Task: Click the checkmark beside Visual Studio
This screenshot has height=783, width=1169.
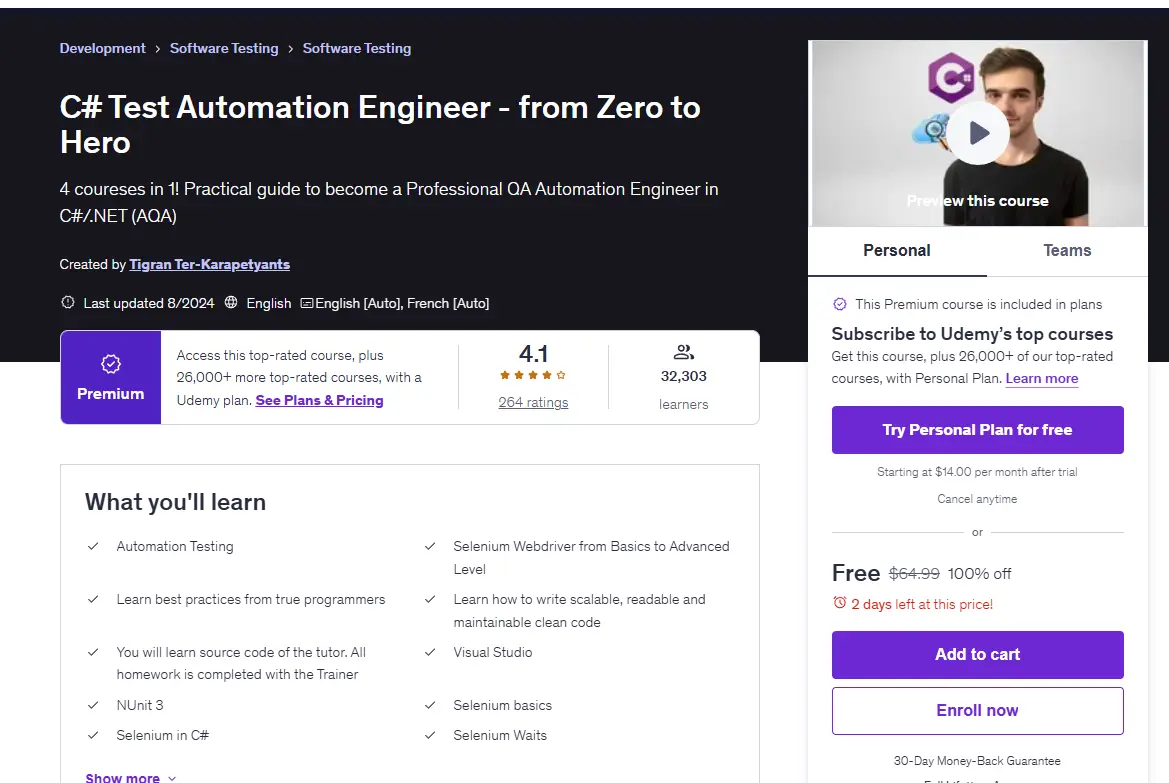Action: pos(430,652)
